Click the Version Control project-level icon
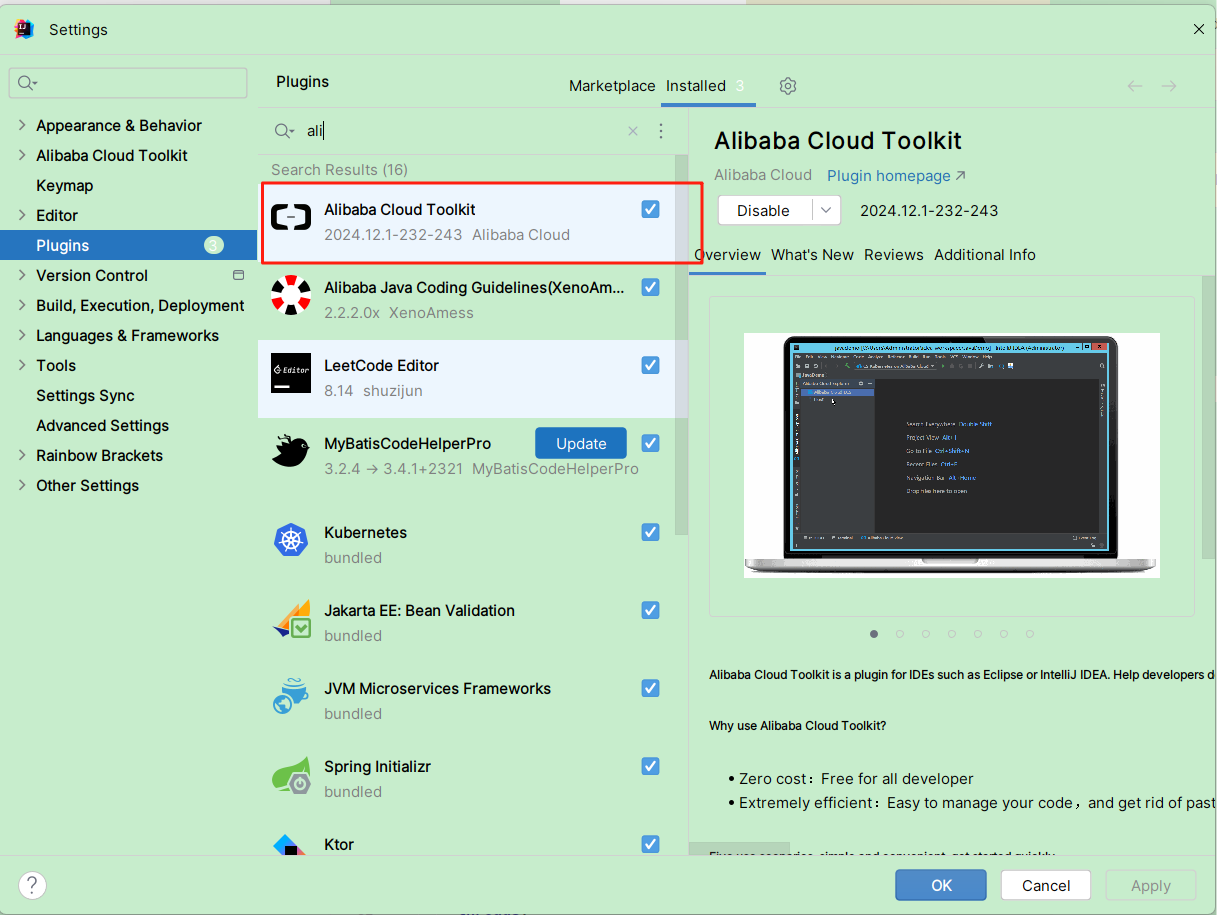 pos(238,275)
